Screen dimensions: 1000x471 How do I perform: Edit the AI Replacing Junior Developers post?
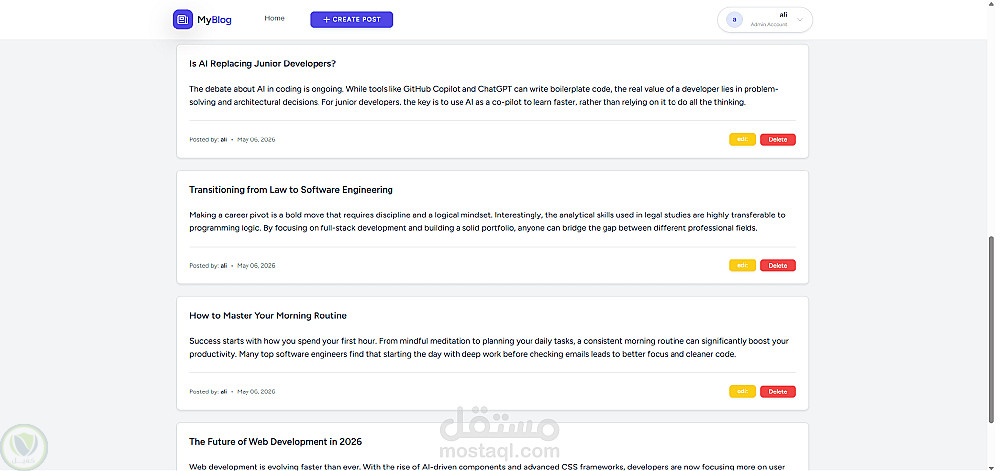pyautogui.click(x=742, y=140)
